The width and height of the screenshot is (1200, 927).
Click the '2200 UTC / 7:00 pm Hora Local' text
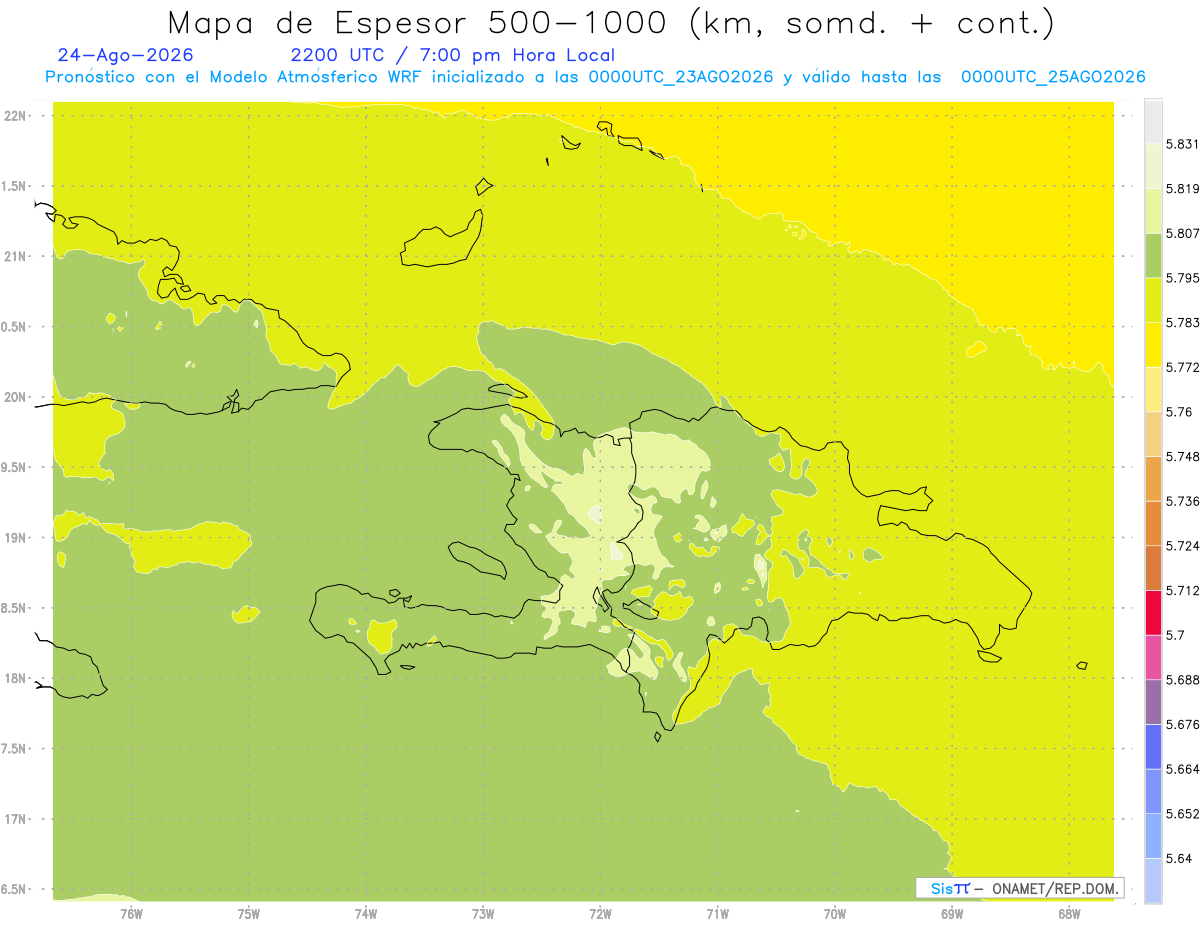tap(453, 55)
